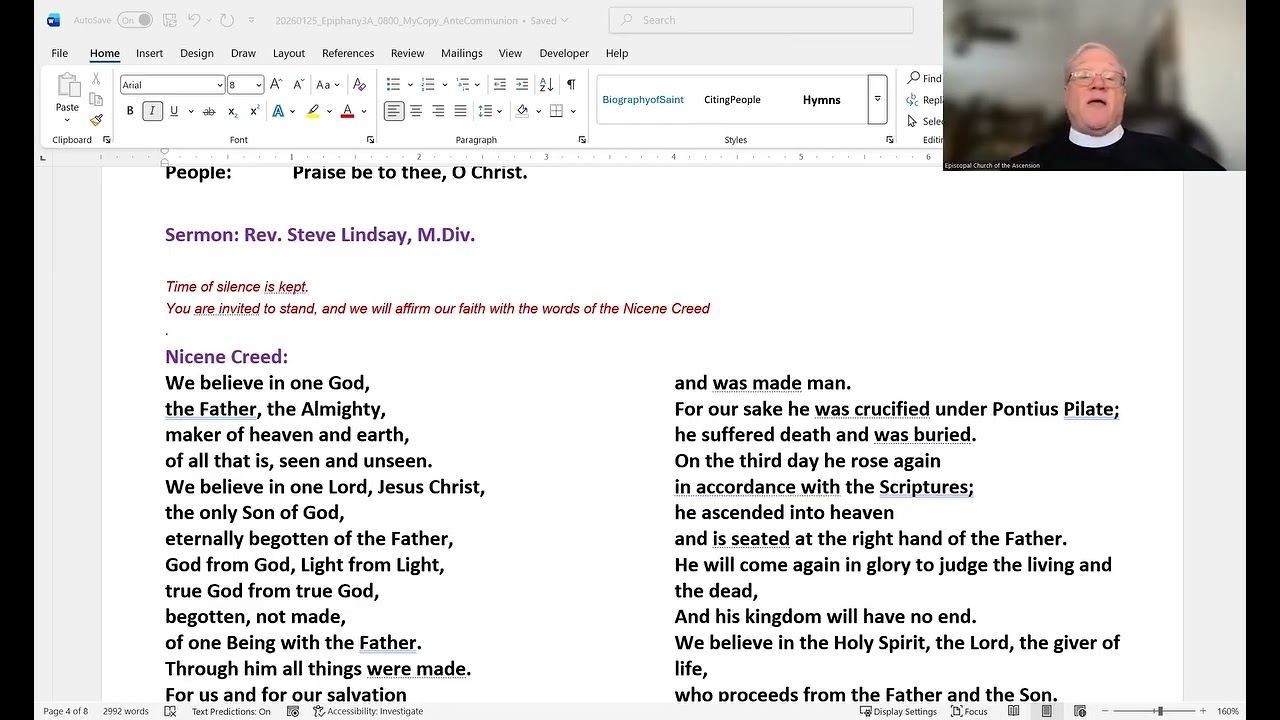1280x720 pixels.
Task: Decrease paragraph indent
Action: (500, 85)
